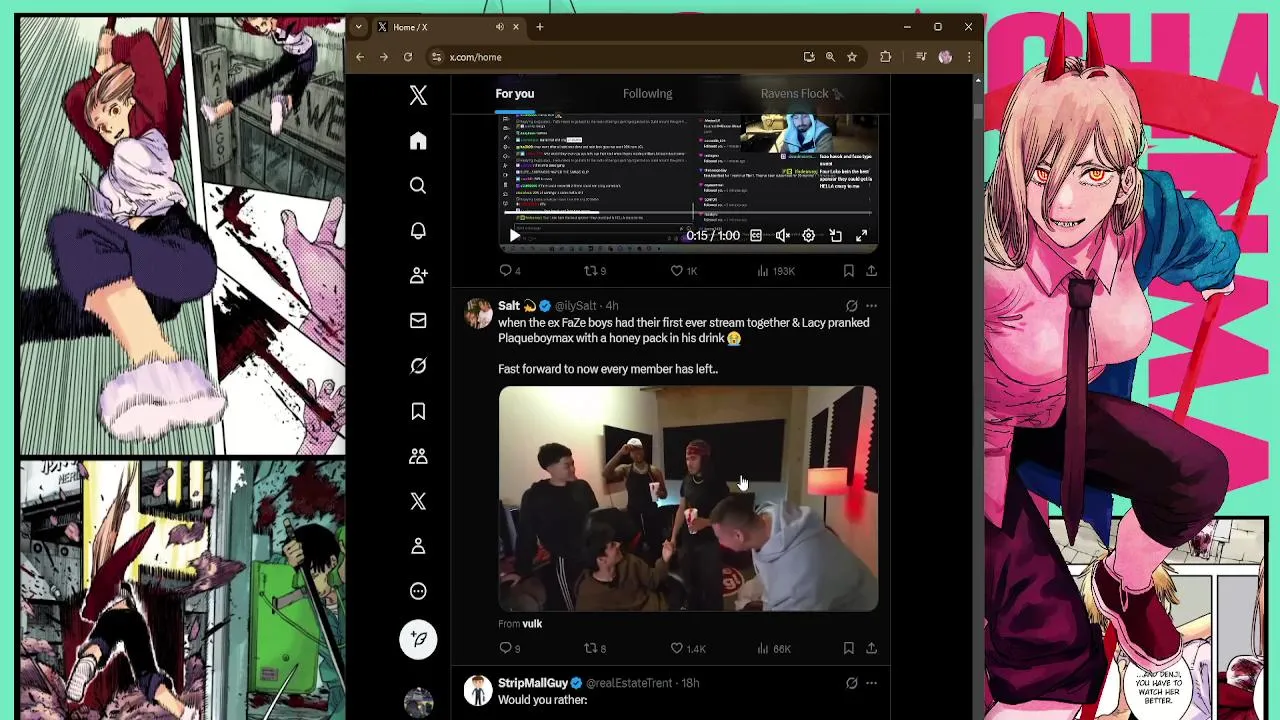Expand the tab search chevron
The height and width of the screenshot is (720, 1280).
click(x=358, y=27)
